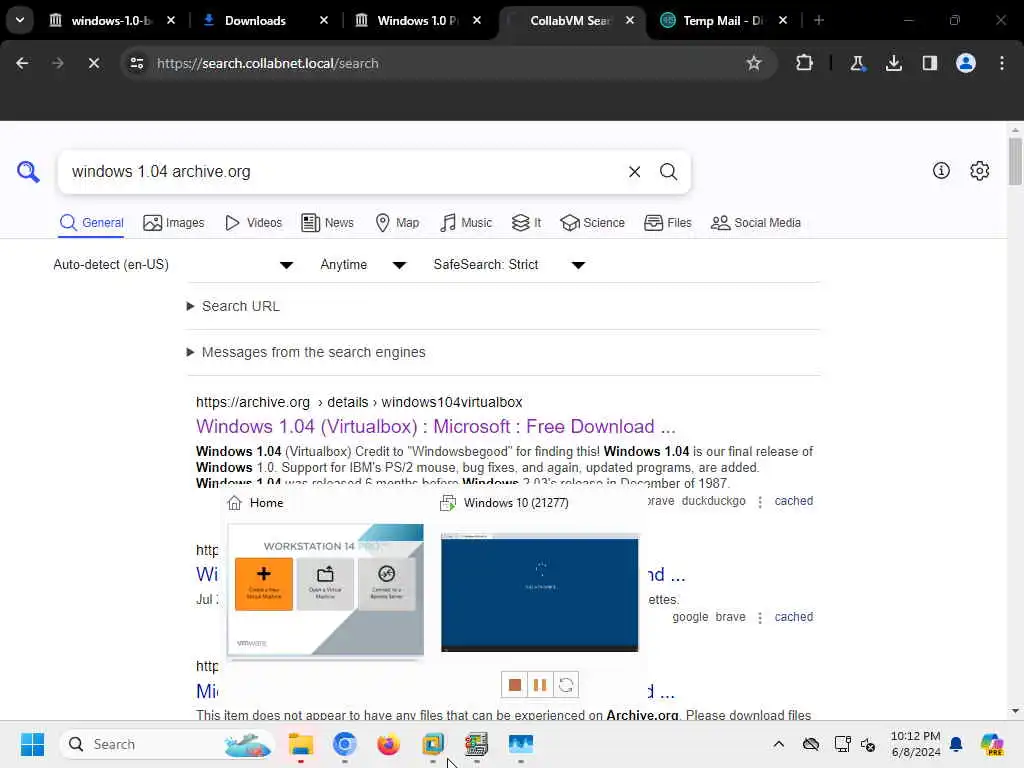
Task: Stop loading the page
Action: click(x=93, y=63)
